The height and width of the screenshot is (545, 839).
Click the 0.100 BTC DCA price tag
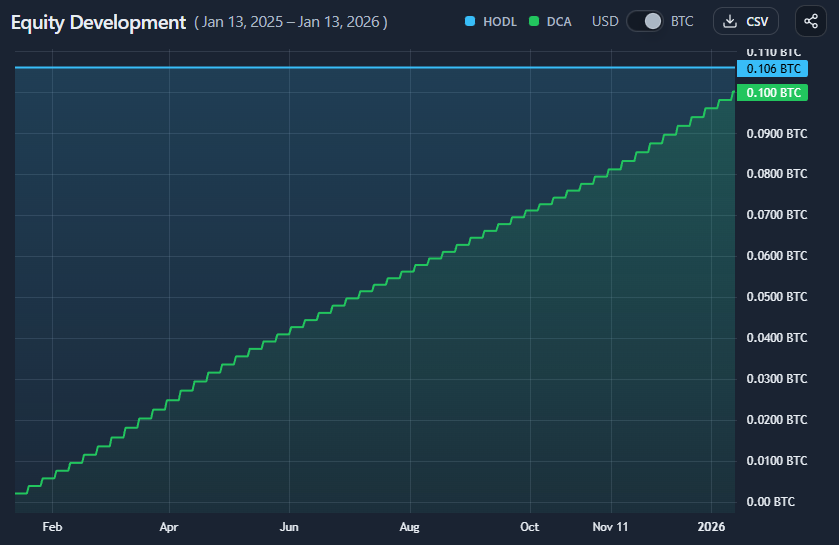(x=773, y=93)
